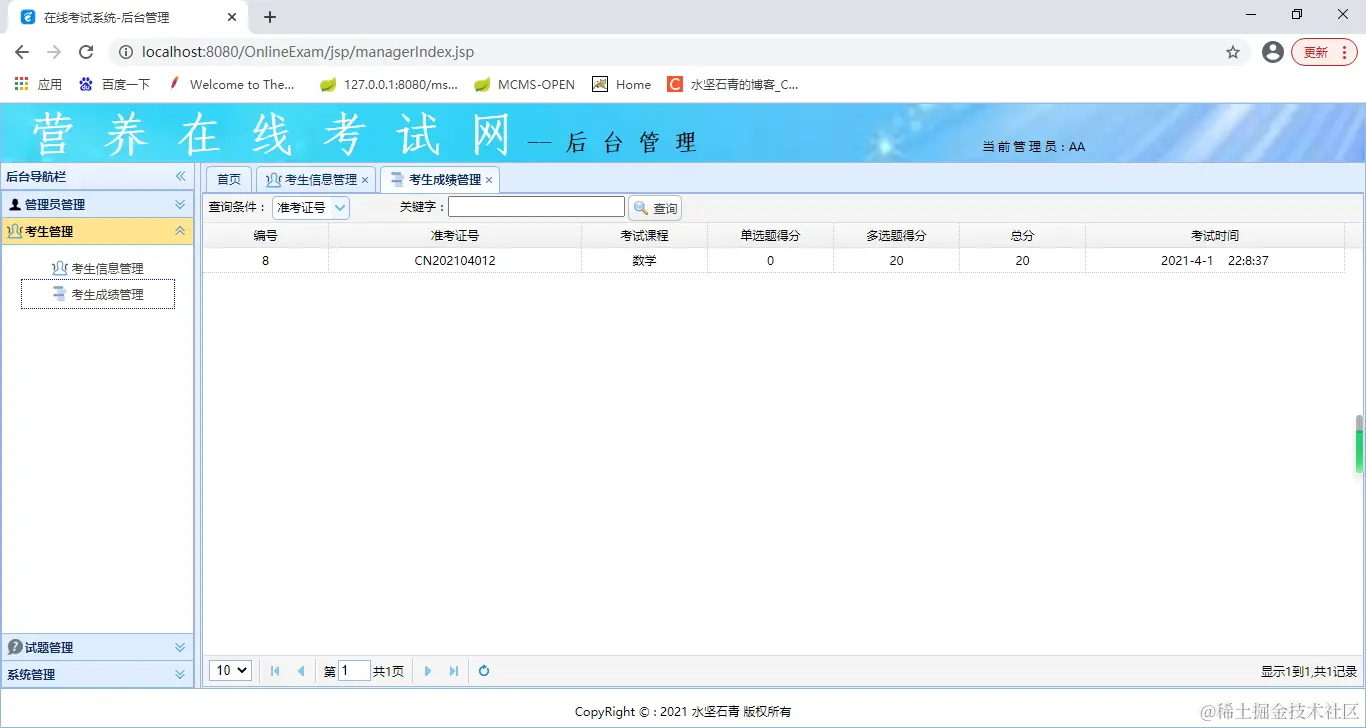Open the page size dropdown showing 10
1366x728 pixels.
tap(229, 671)
